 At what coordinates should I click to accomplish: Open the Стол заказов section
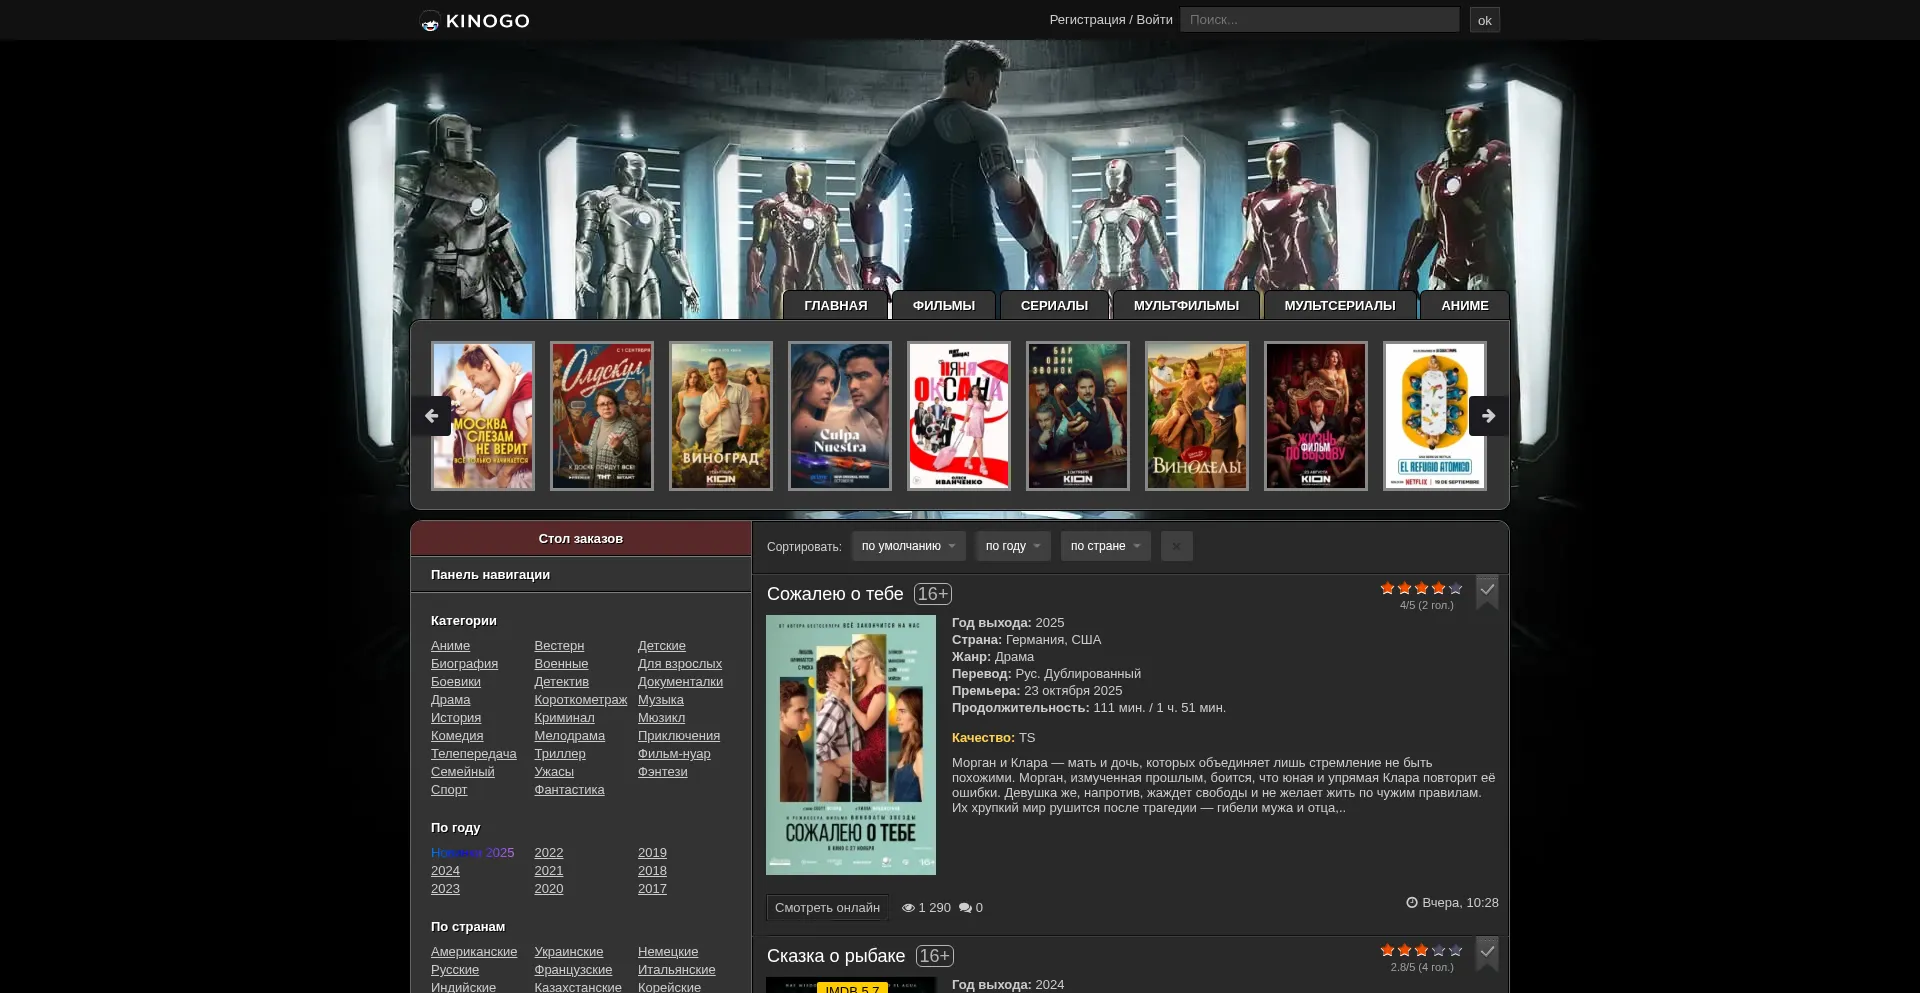coord(581,539)
